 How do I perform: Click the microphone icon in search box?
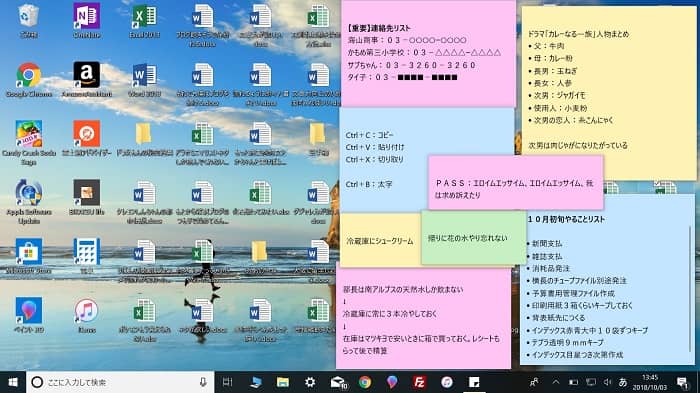point(203,382)
